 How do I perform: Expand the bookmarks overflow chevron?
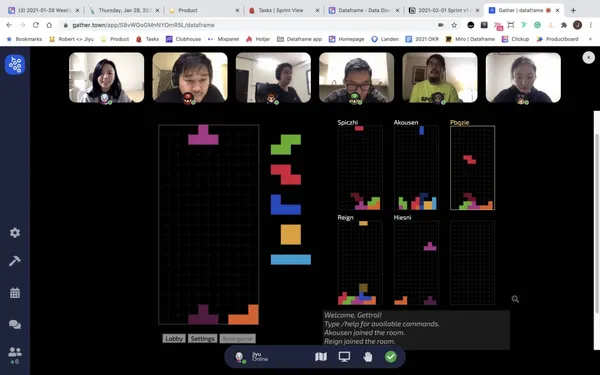click(590, 39)
